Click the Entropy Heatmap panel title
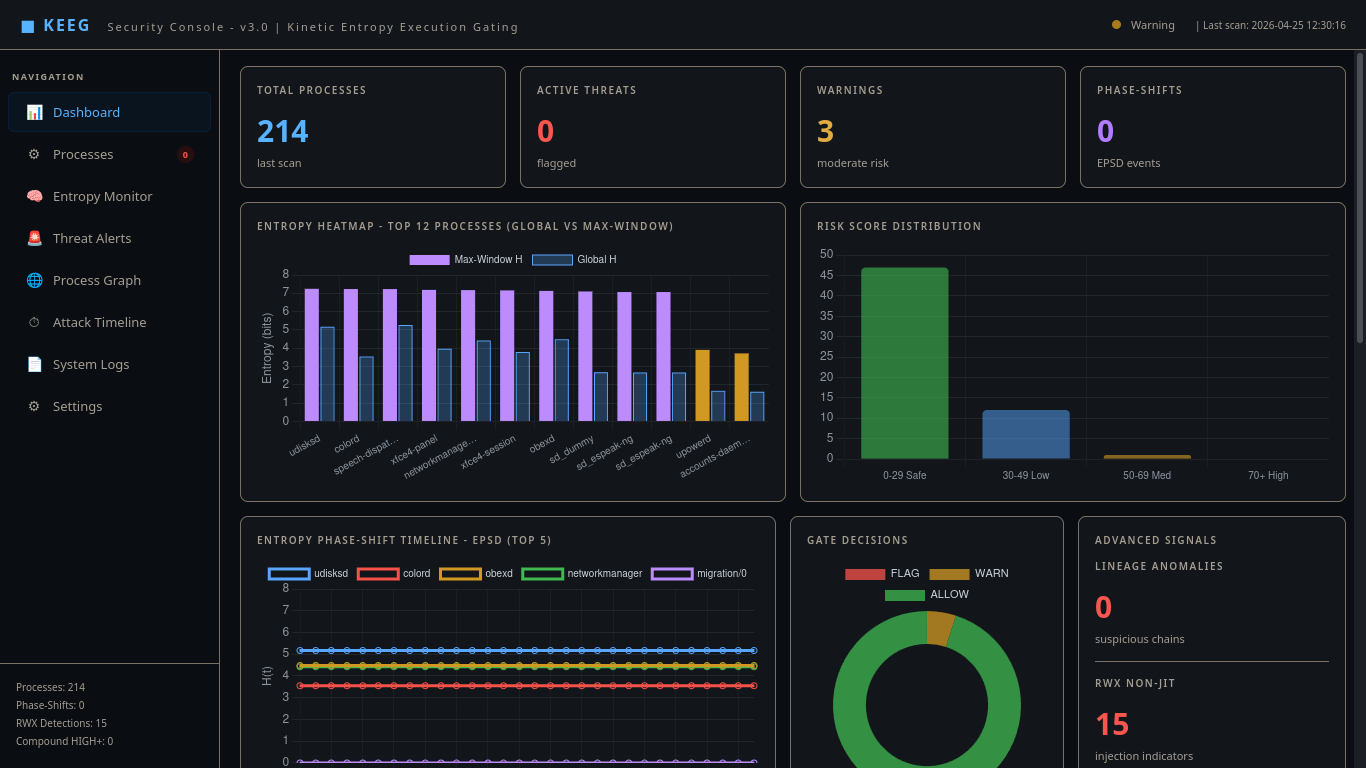Viewport: 1366px width, 768px height. pyautogui.click(x=465, y=226)
